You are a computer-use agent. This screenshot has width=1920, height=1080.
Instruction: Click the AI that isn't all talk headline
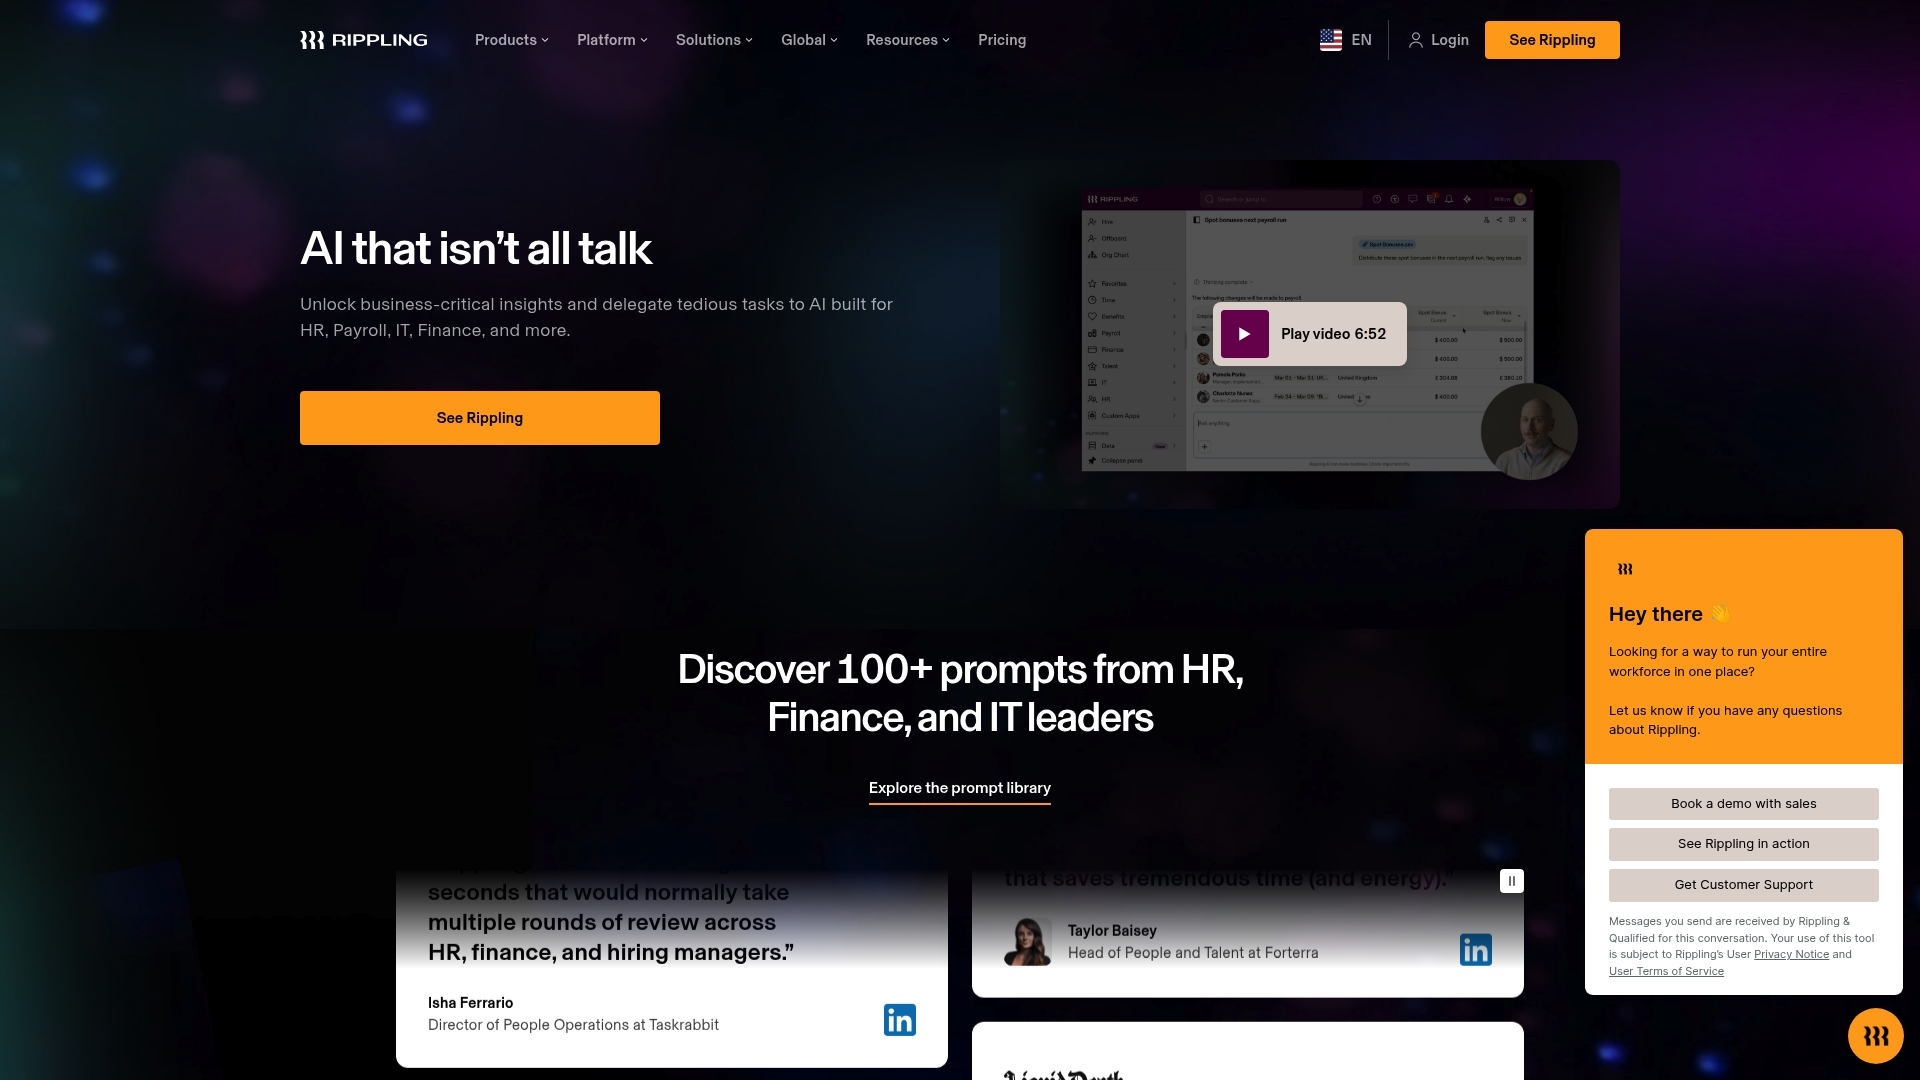coord(476,248)
